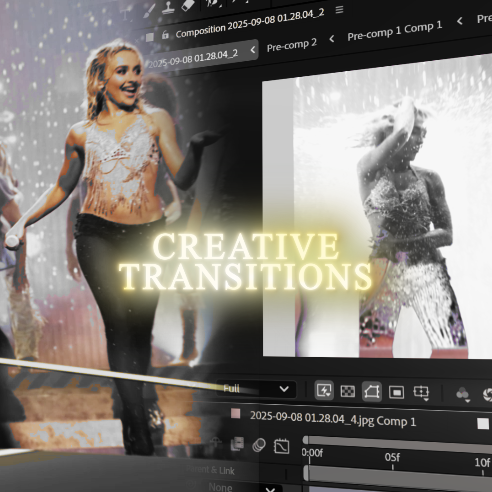Select the Brush tool in toolbar
The height and width of the screenshot is (492, 492).
pyautogui.click(x=148, y=11)
